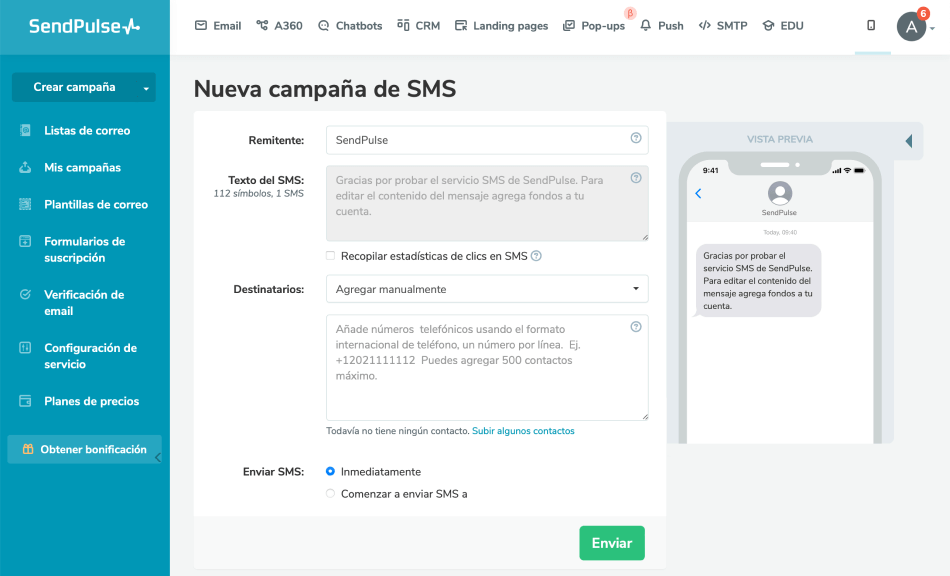Screen dimensions: 950x576
Task: Go to Configuración de servicio
Action: tap(90, 356)
